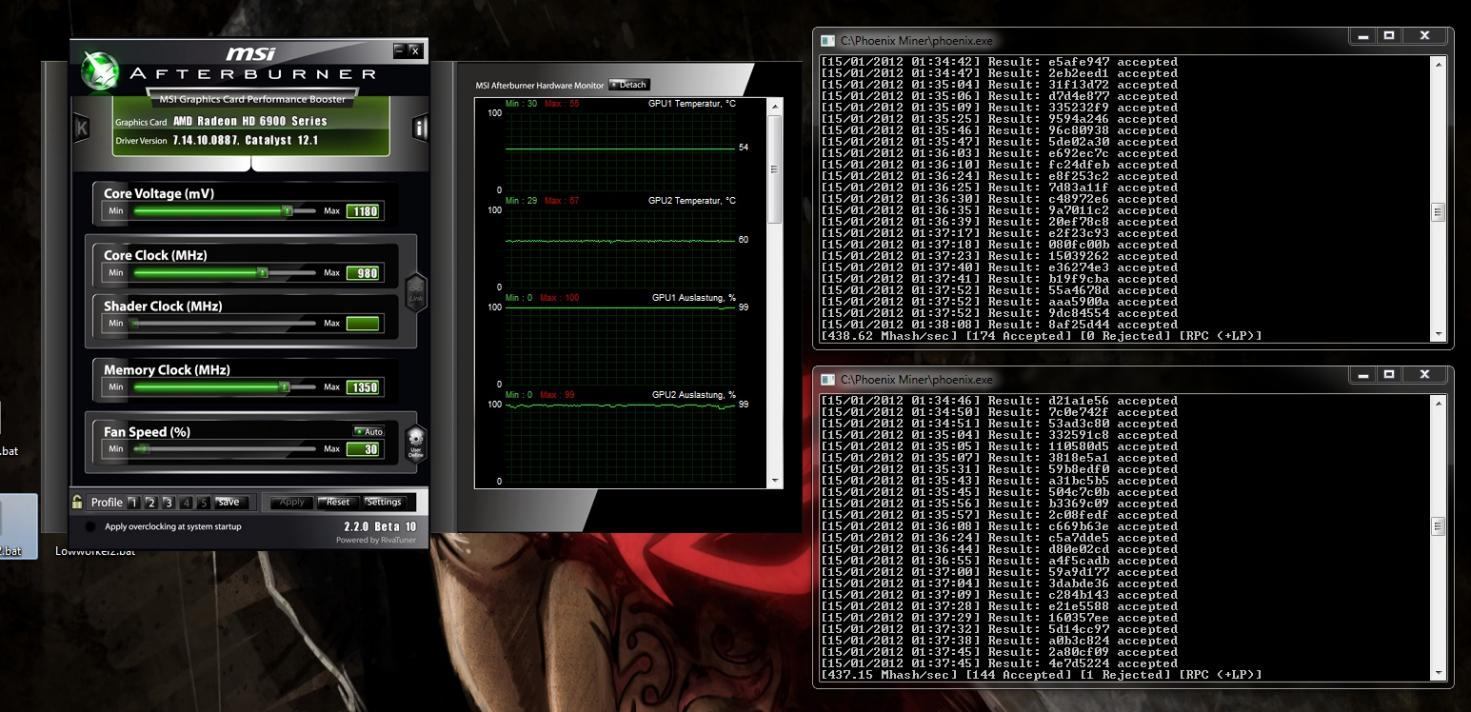The image size is (1471, 712).
Task: Click lower console scrollbar up arrow
Action: (x=1439, y=403)
